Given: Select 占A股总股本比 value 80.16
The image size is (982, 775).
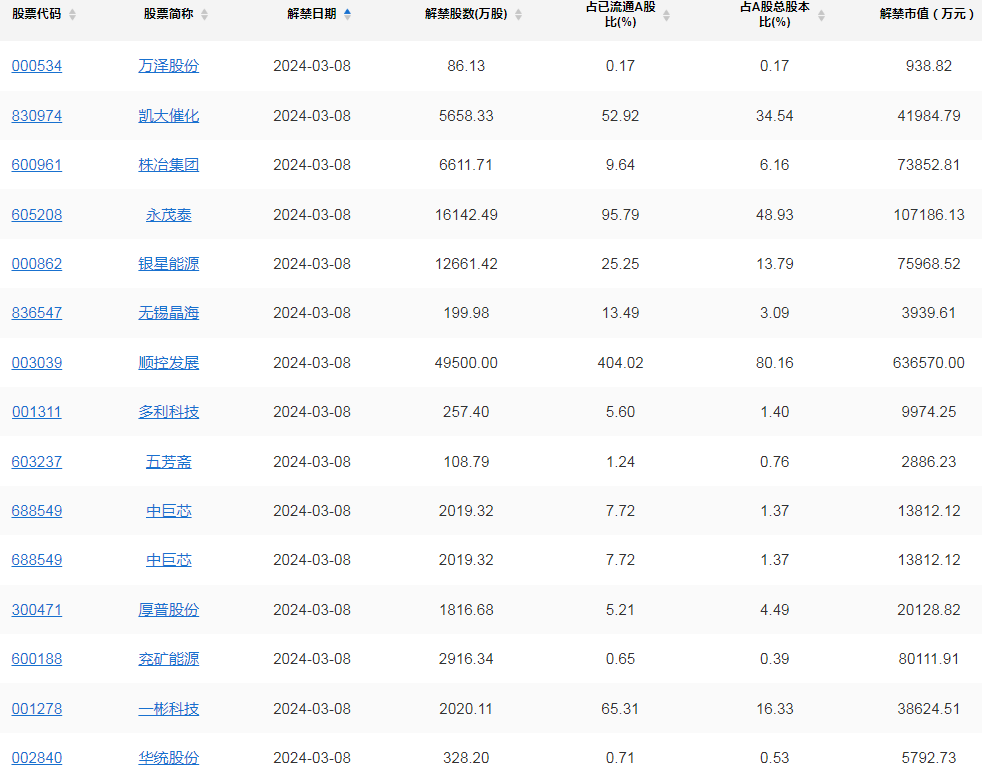Looking at the screenshot, I should [x=775, y=363].
